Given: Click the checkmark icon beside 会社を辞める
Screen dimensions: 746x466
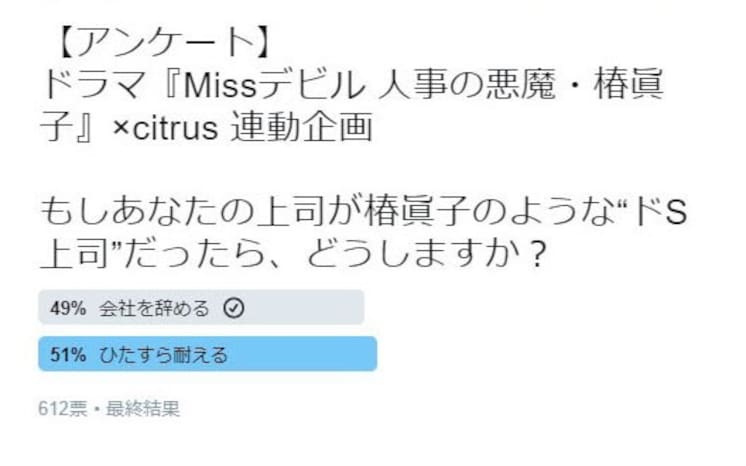Looking at the screenshot, I should (x=234, y=308).
